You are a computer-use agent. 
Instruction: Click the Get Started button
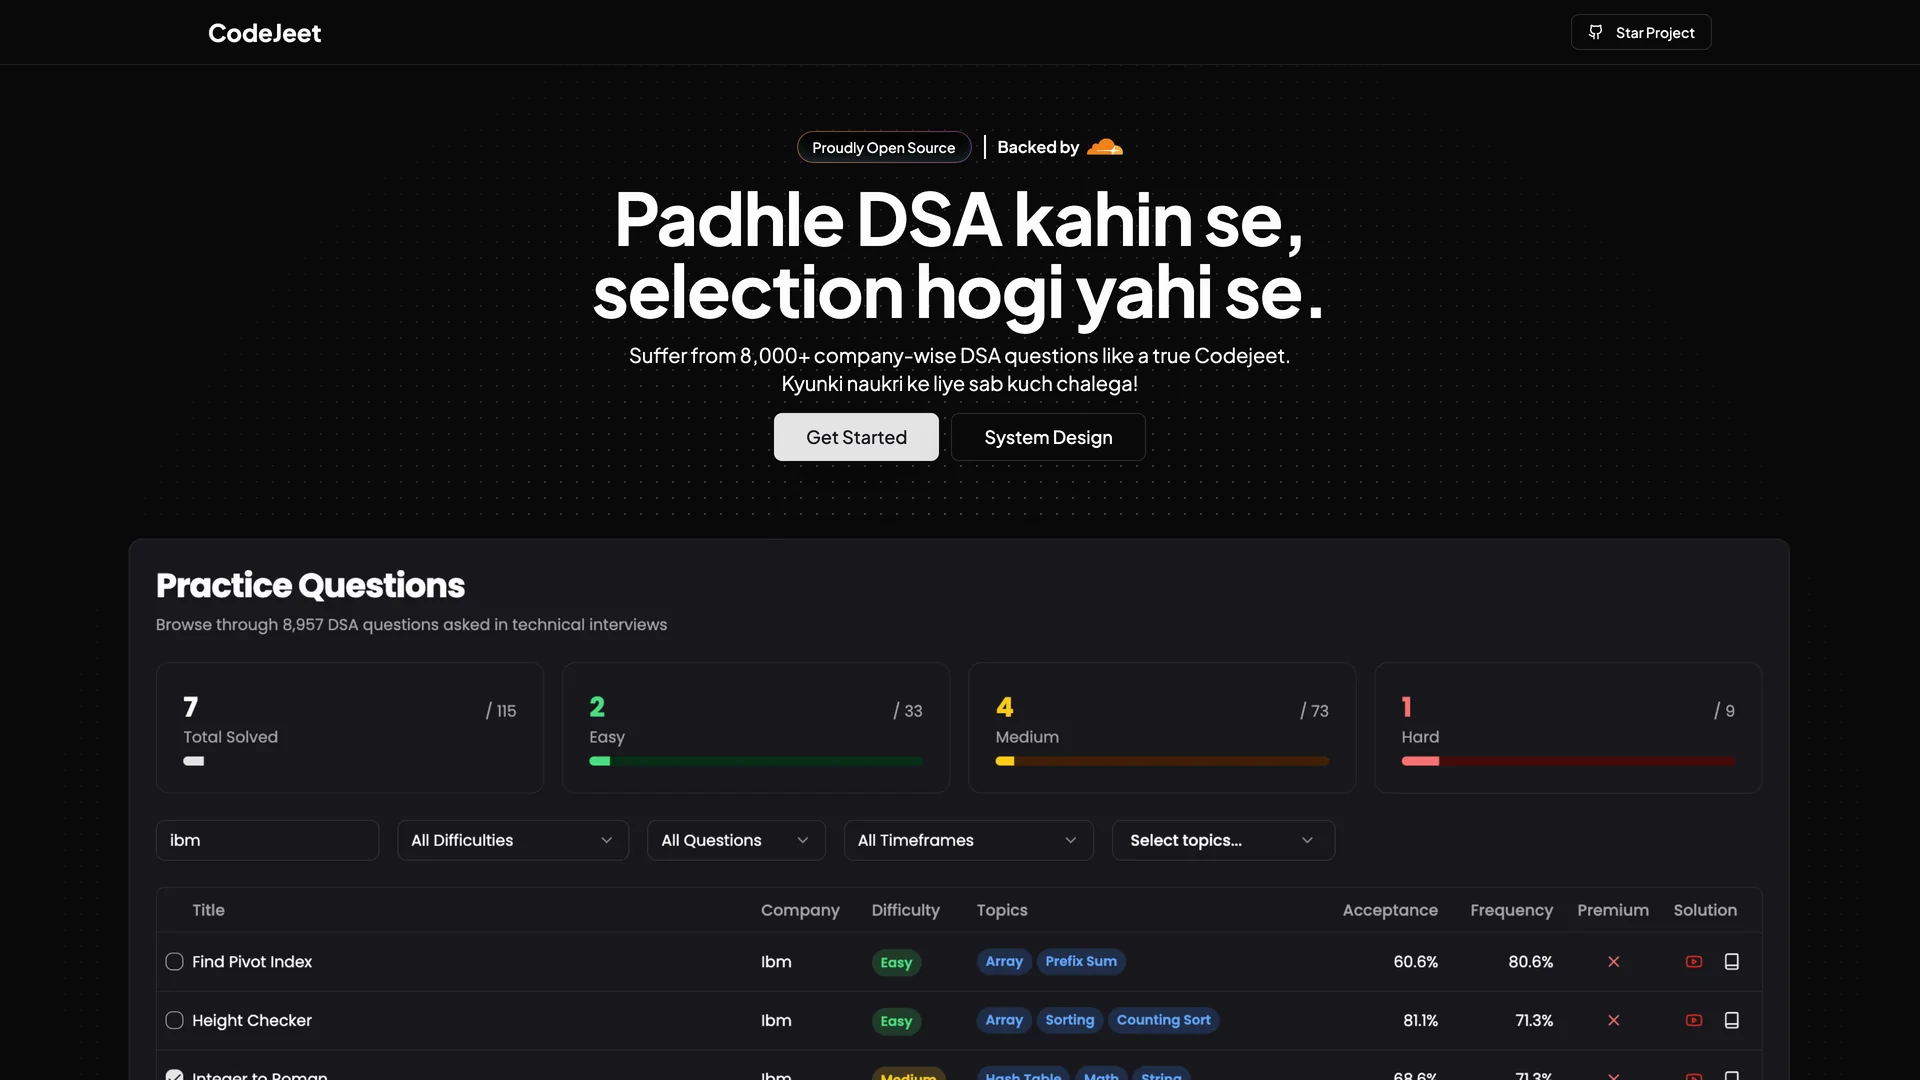(856, 437)
